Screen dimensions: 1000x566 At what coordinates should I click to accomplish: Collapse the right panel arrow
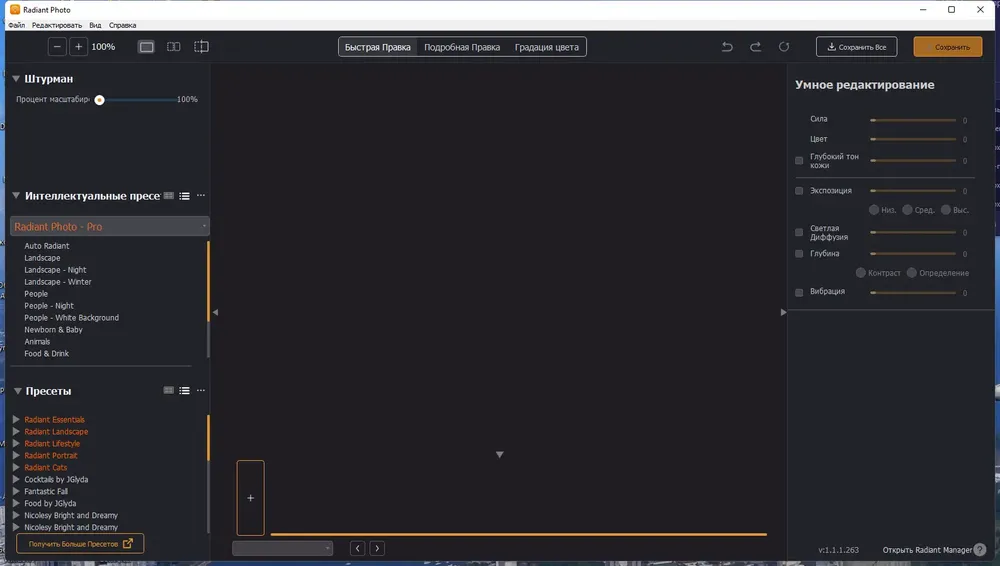click(783, 312)
